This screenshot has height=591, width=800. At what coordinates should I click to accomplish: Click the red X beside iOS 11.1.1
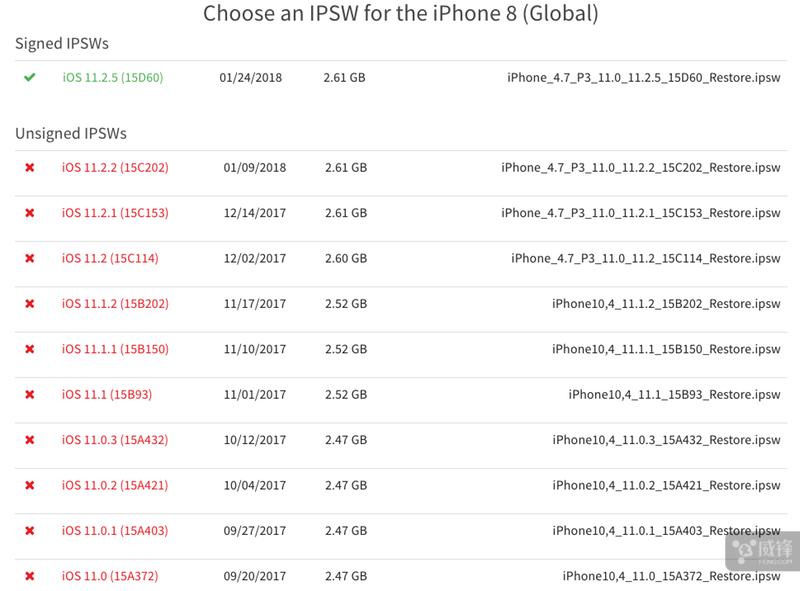click(x=30, y=349)
